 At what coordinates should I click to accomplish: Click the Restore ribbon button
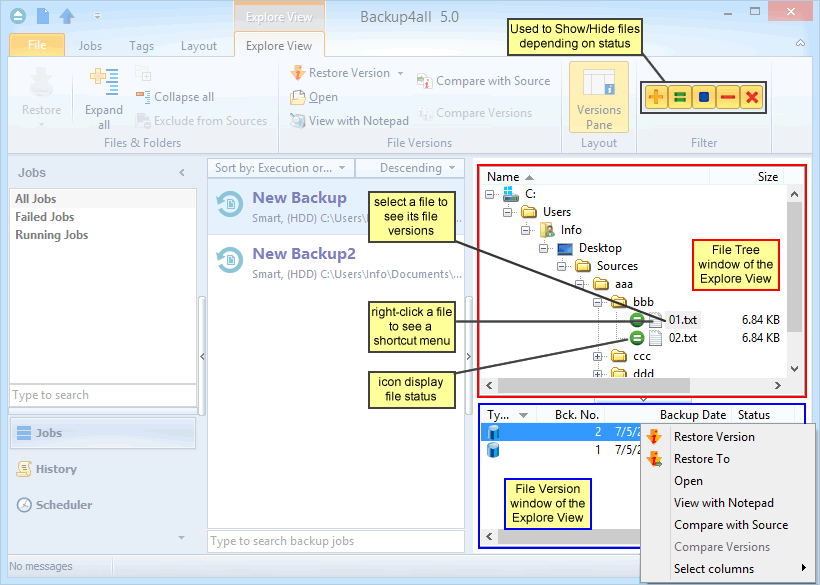tap(41, 96)
